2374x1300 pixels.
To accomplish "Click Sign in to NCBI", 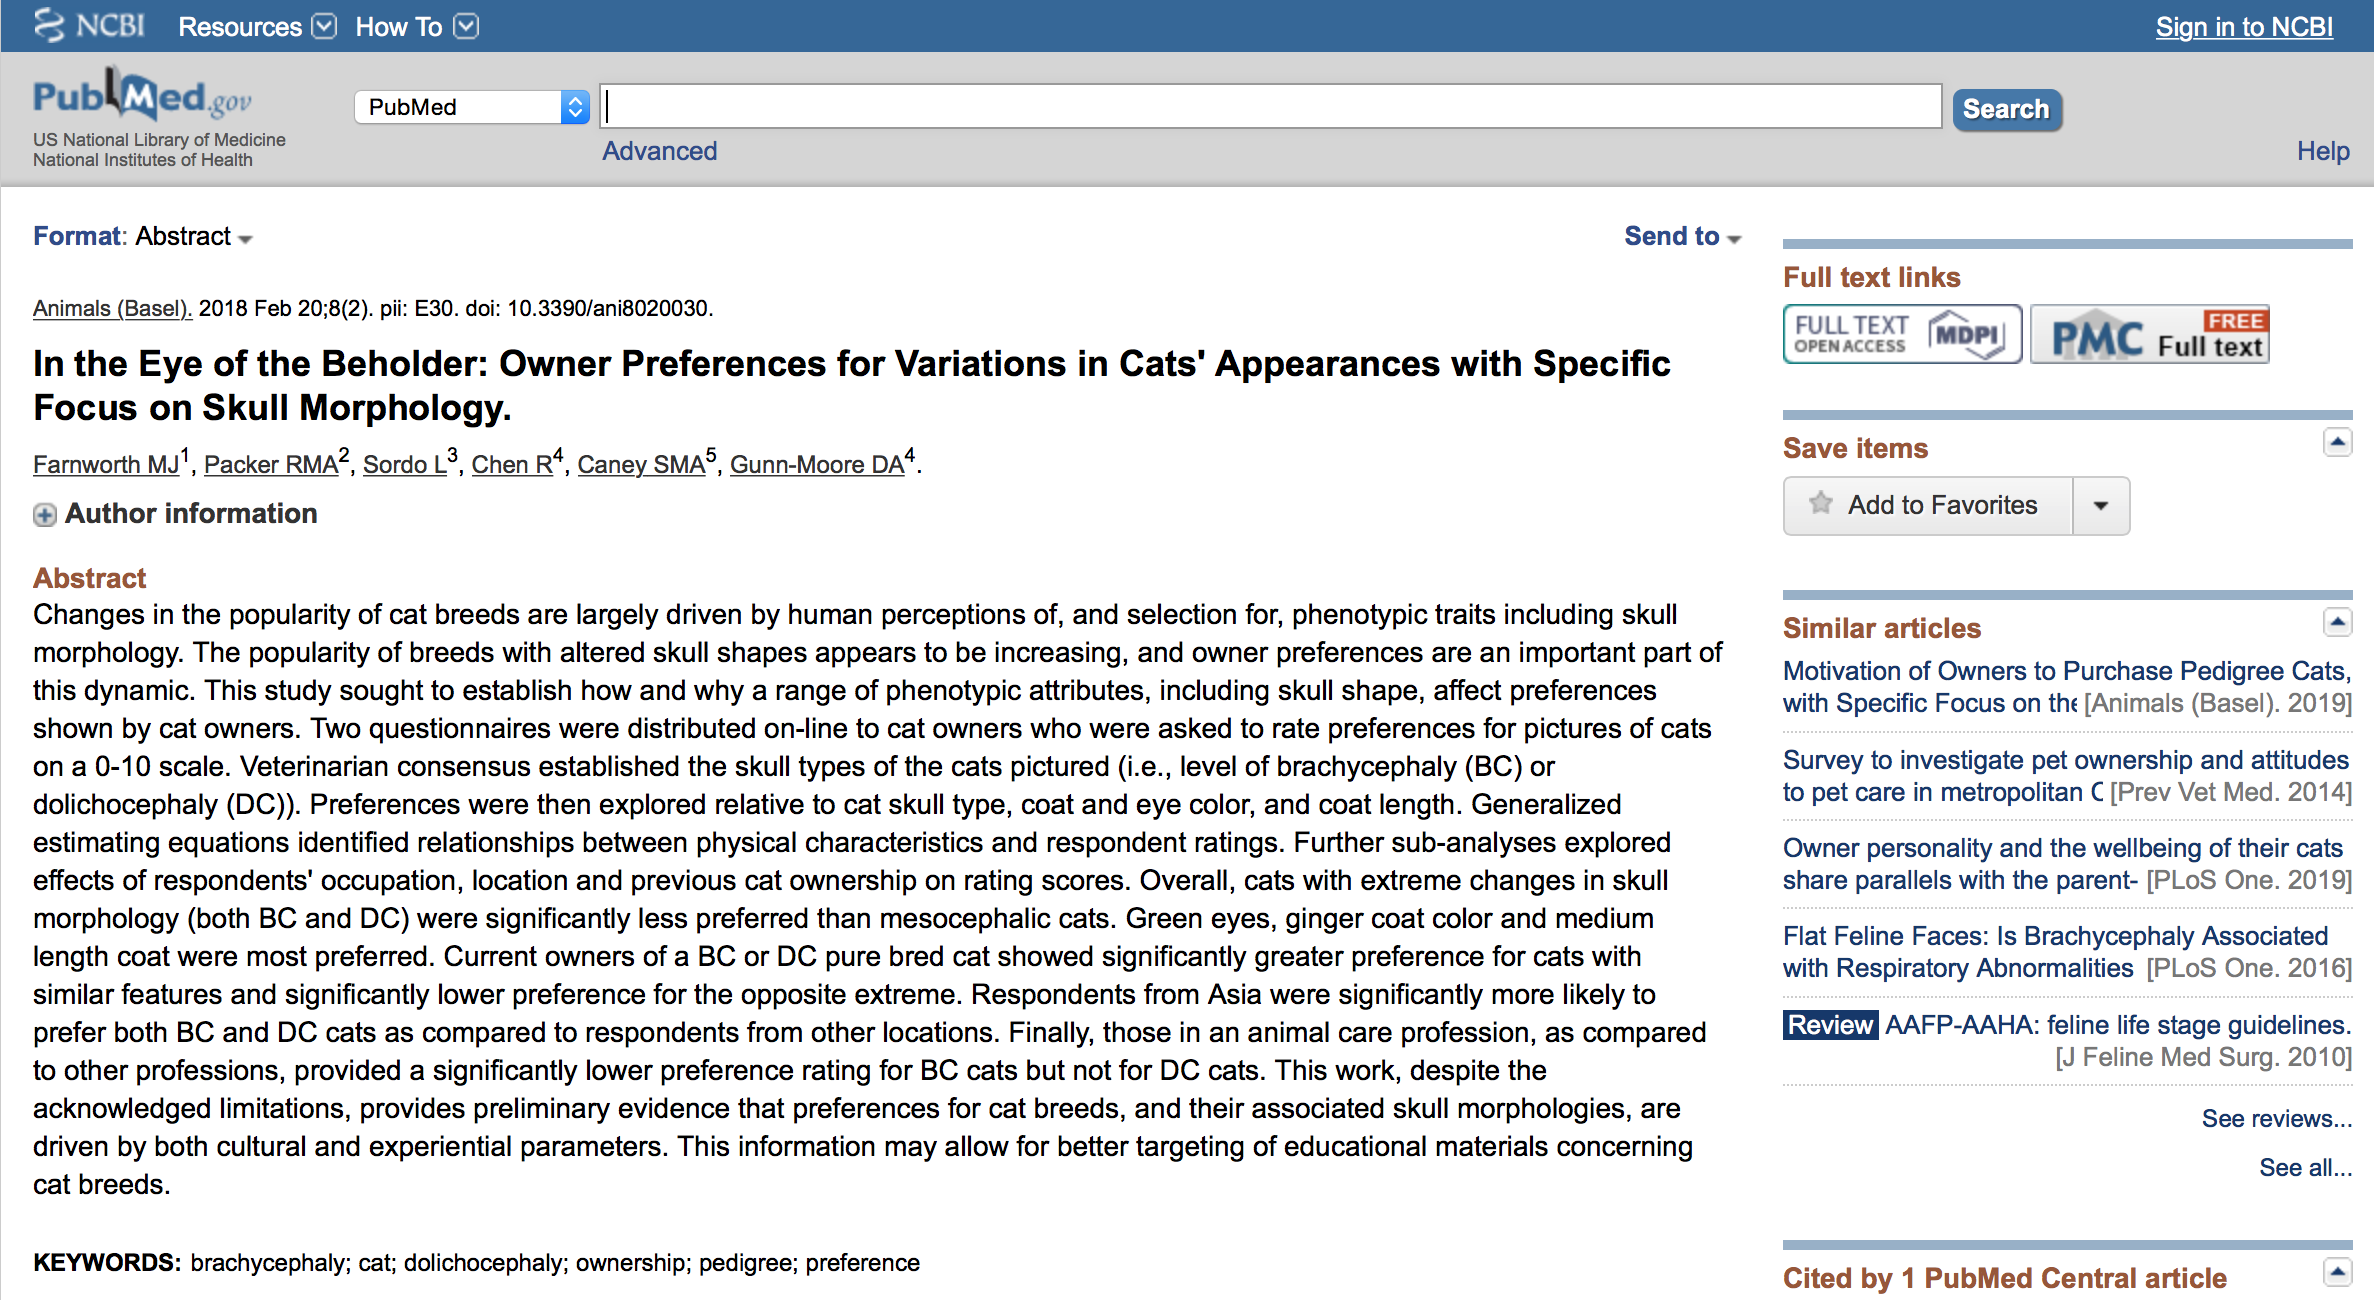I will point(2244,27).
